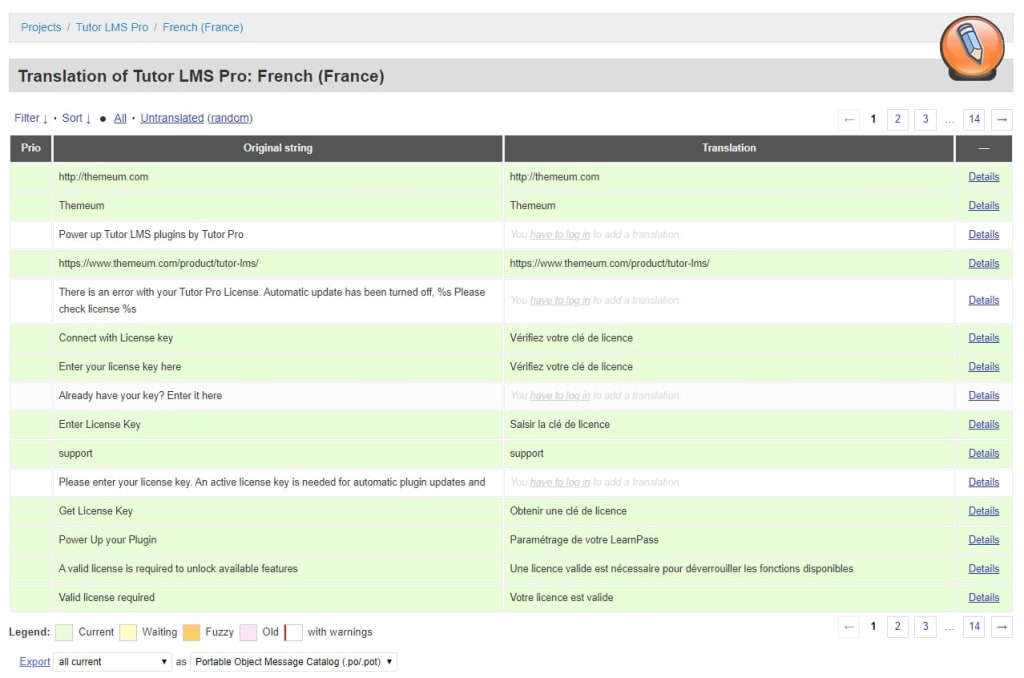Select original string 'Connect with License key'
The height and width of the screenshot is (678, 1024).
click(116, 338)
